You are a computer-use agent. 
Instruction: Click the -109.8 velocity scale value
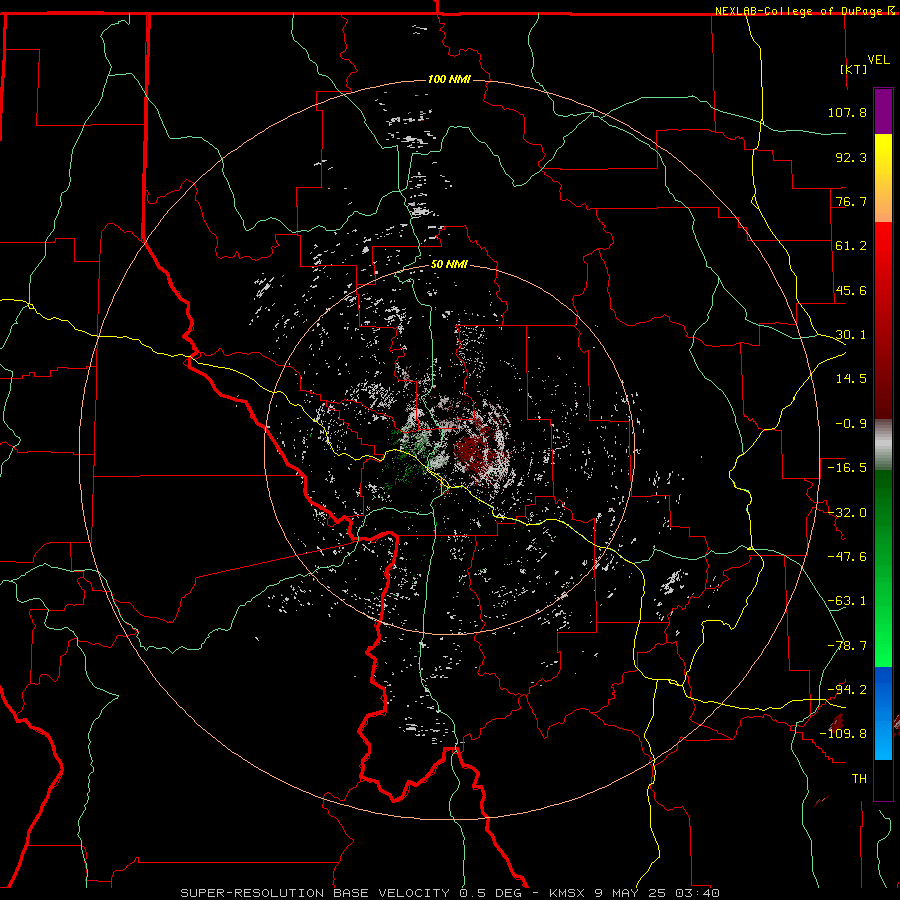pyautogui.click(x=844, y=734)
